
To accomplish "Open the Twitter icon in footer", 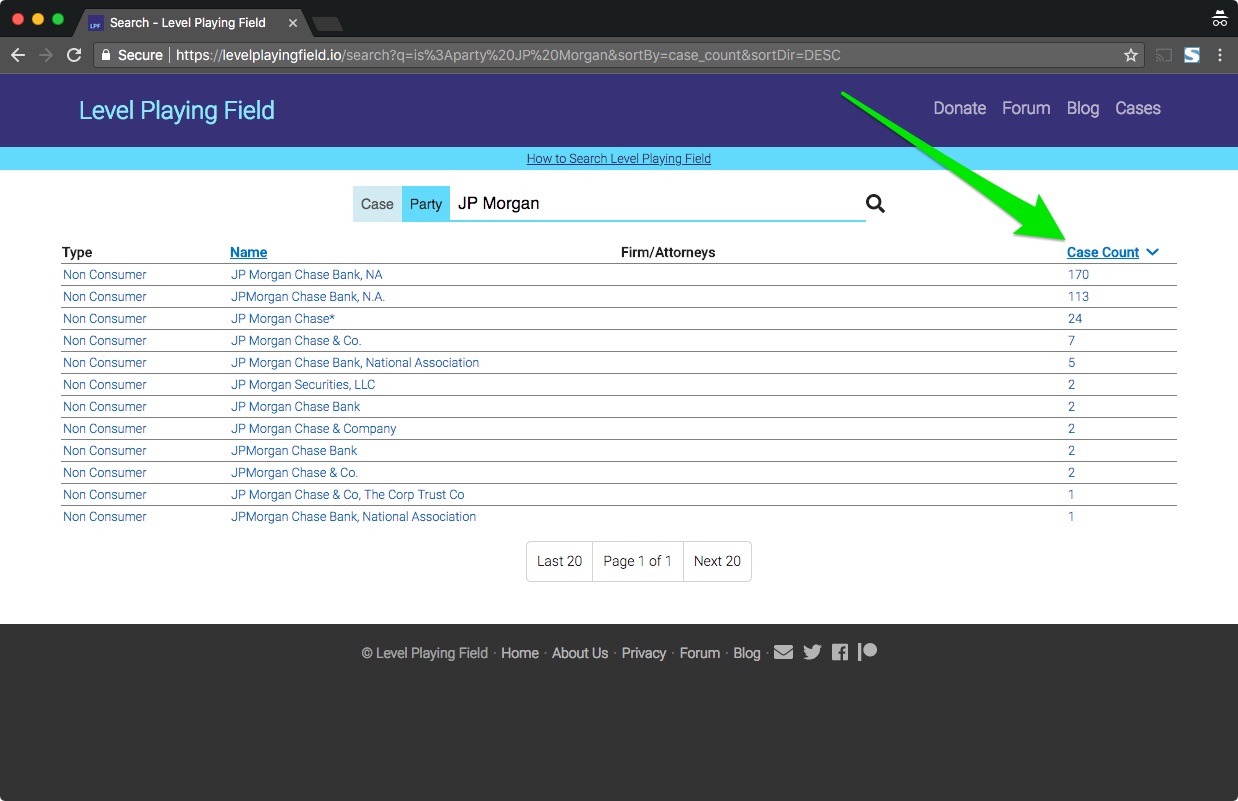I will point(812,652).
